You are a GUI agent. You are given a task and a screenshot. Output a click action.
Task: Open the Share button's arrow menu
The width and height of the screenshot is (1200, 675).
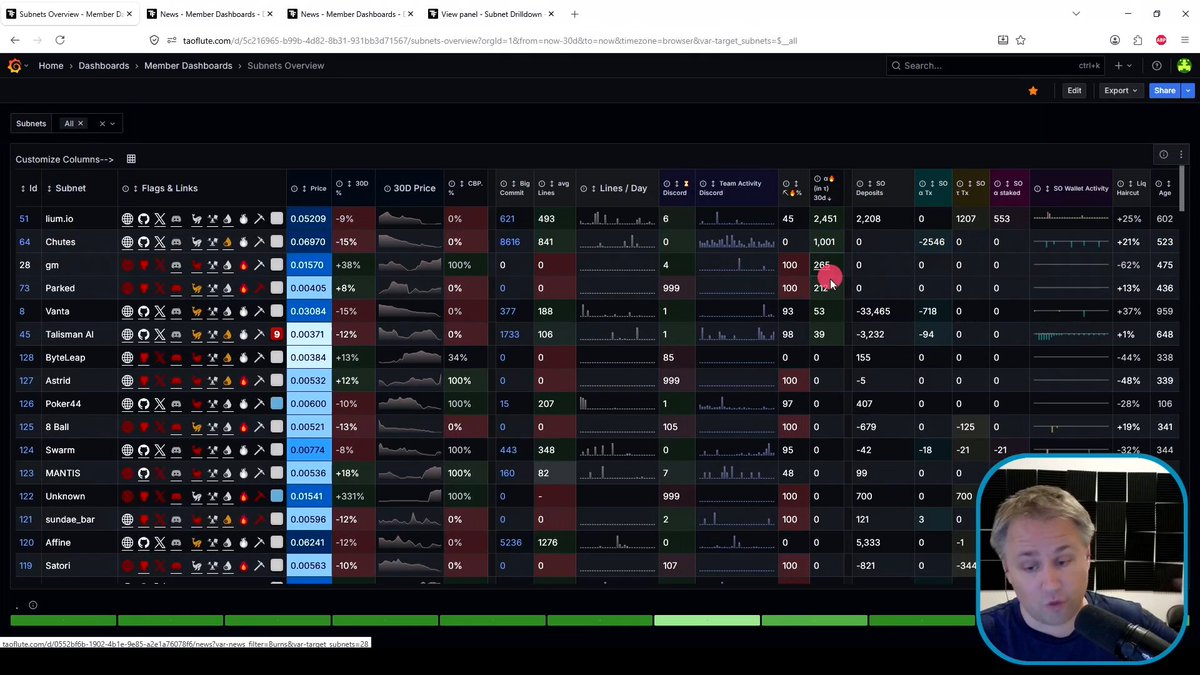click(x=1188, y=90)
